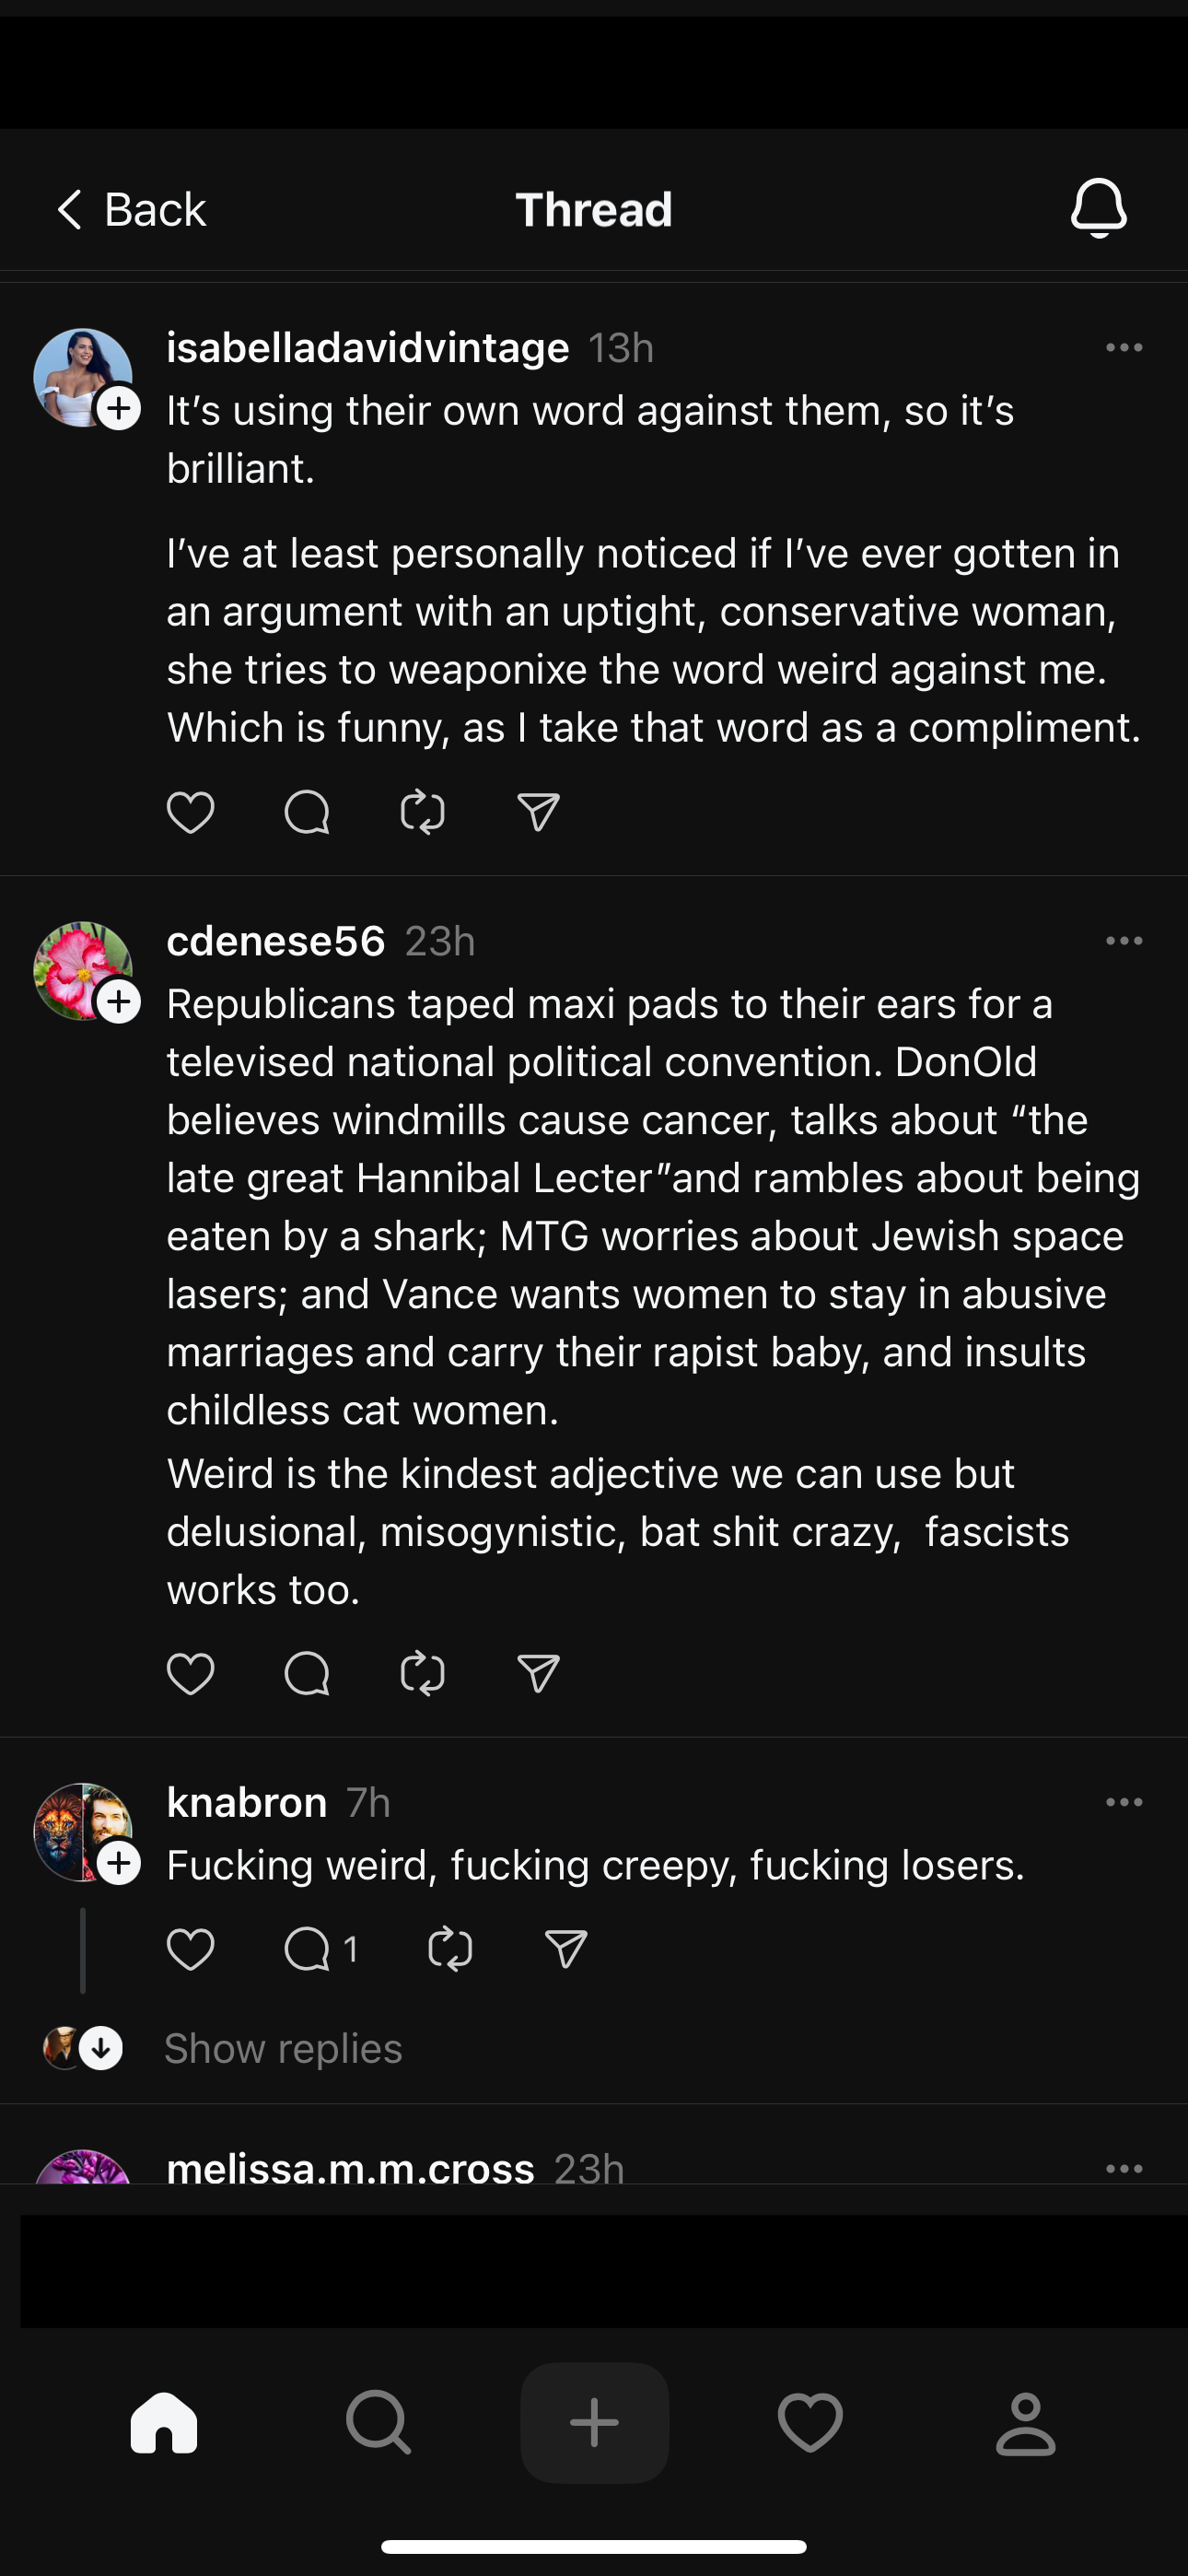This screenshot has width=1188, height=2576.
Task: Create a new thread with plus button
Action: pos(594,2423)
